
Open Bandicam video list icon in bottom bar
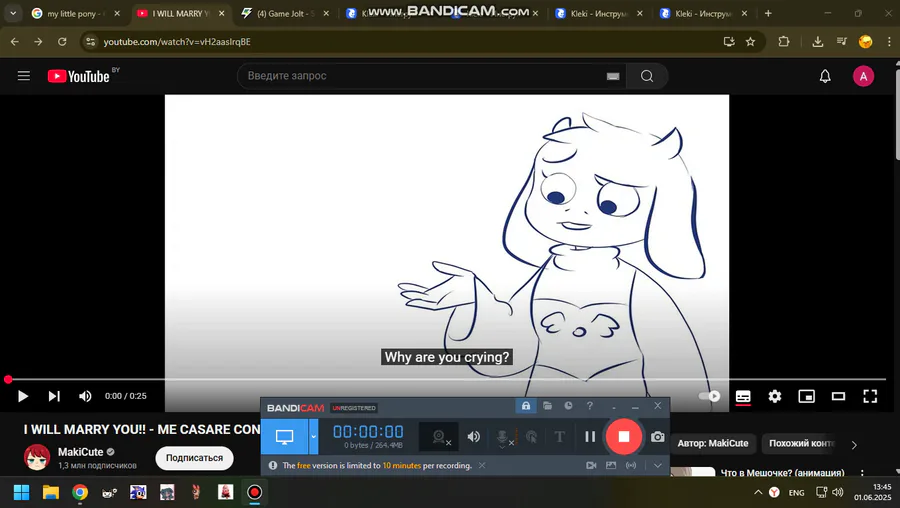click(591, 465)
